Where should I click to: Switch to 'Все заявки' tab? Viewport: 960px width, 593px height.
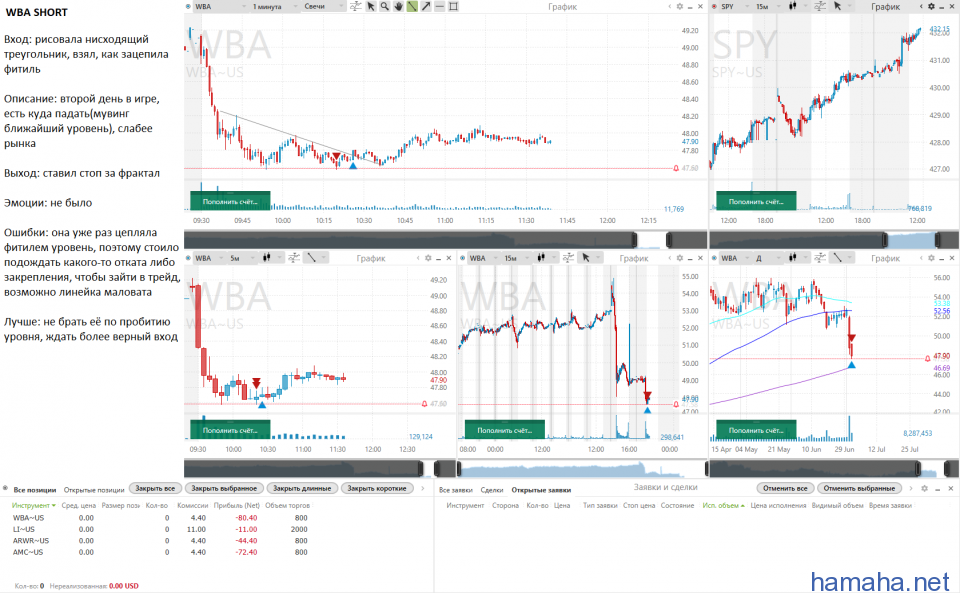[456, 490]
